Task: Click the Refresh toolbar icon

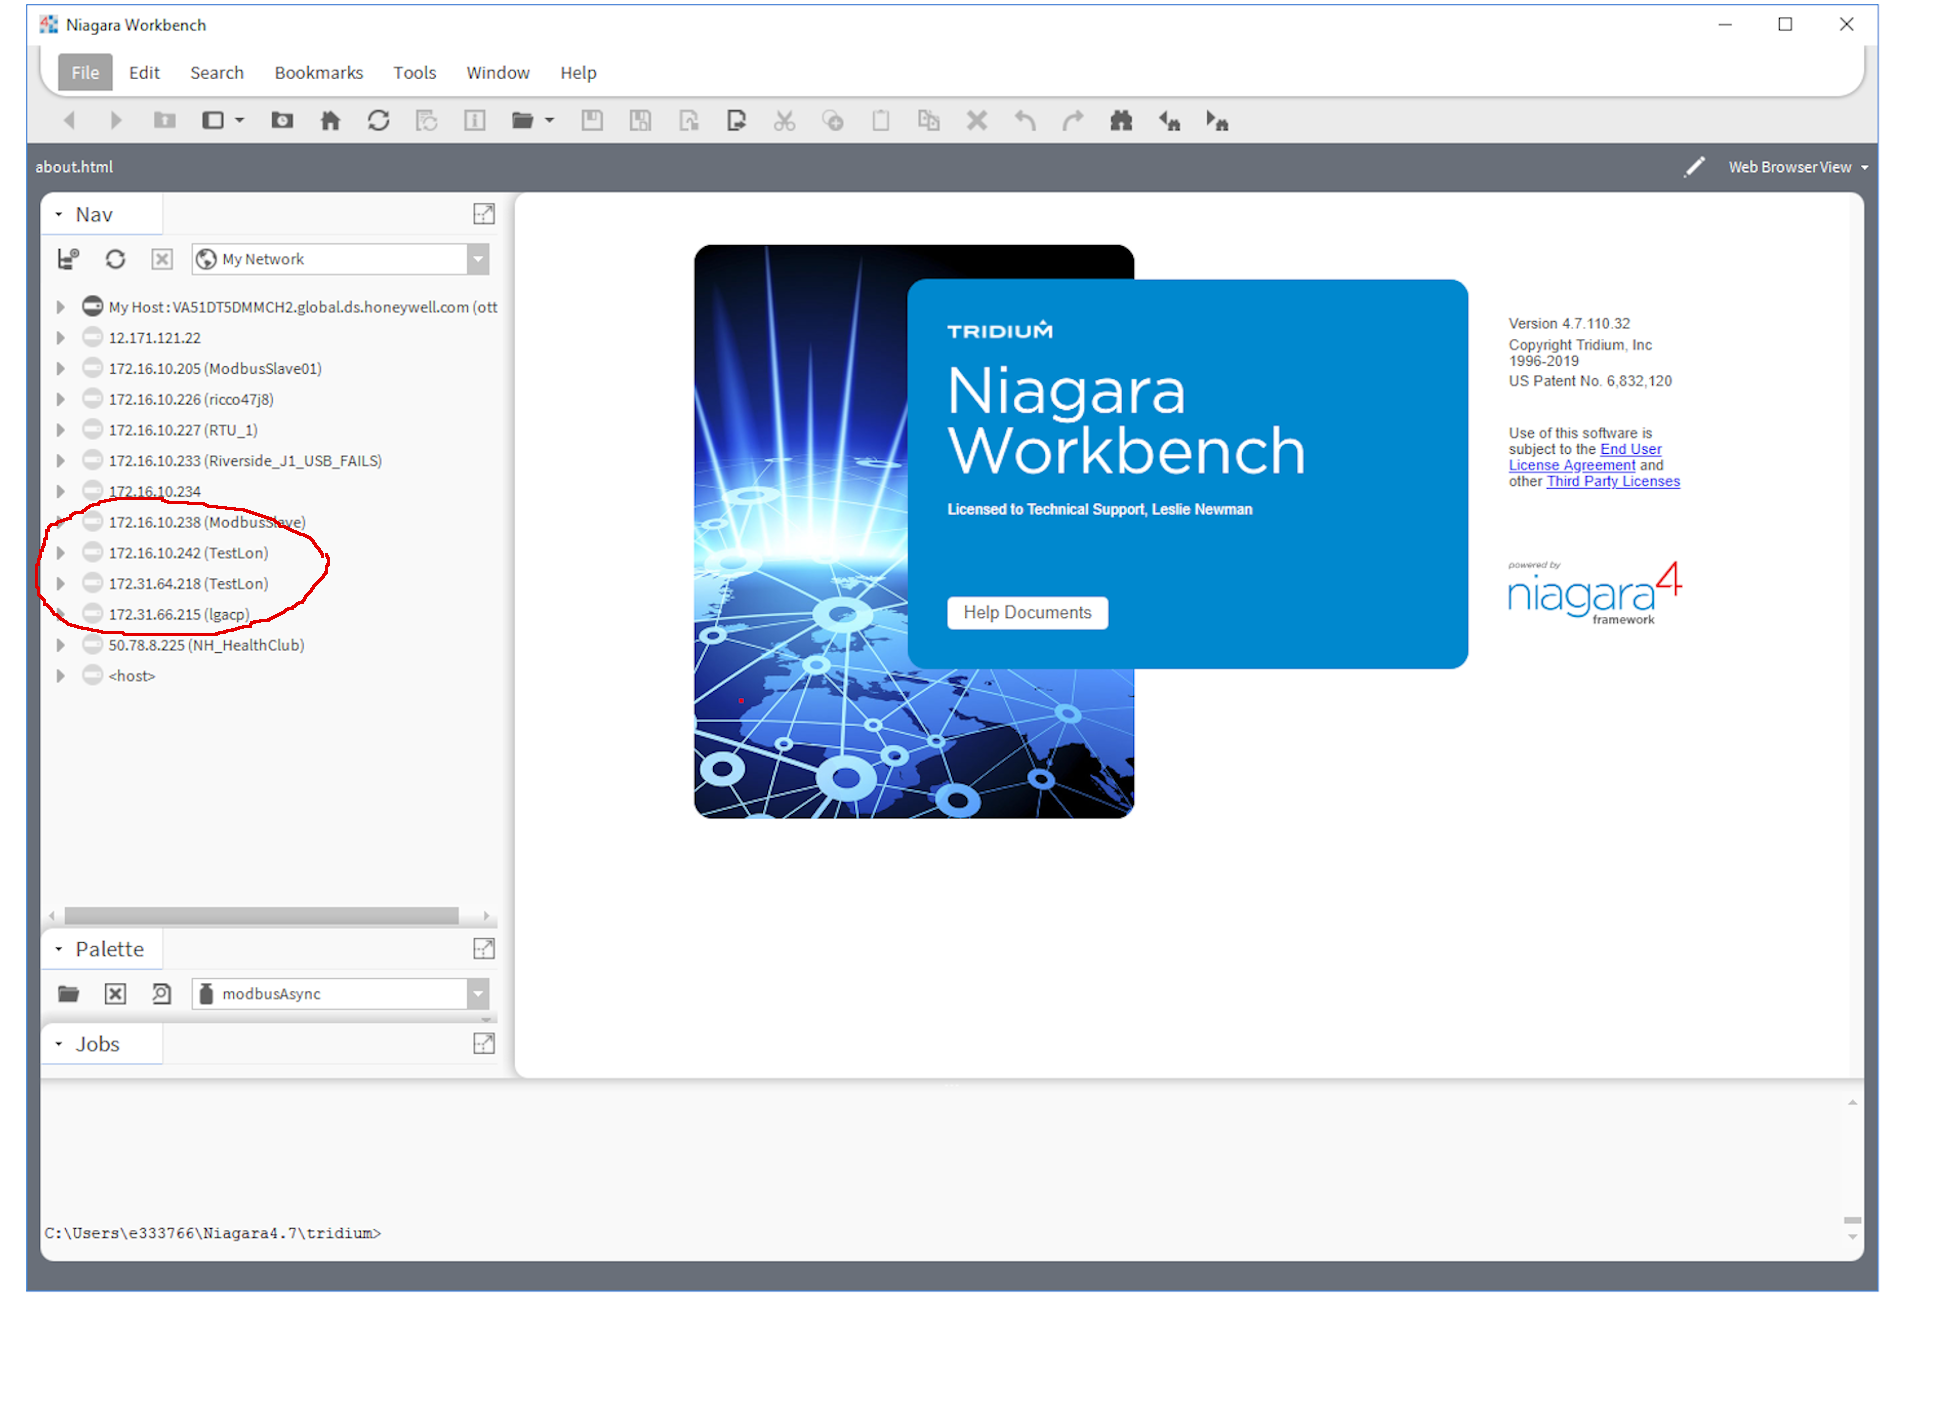Action: coord(378,121)
